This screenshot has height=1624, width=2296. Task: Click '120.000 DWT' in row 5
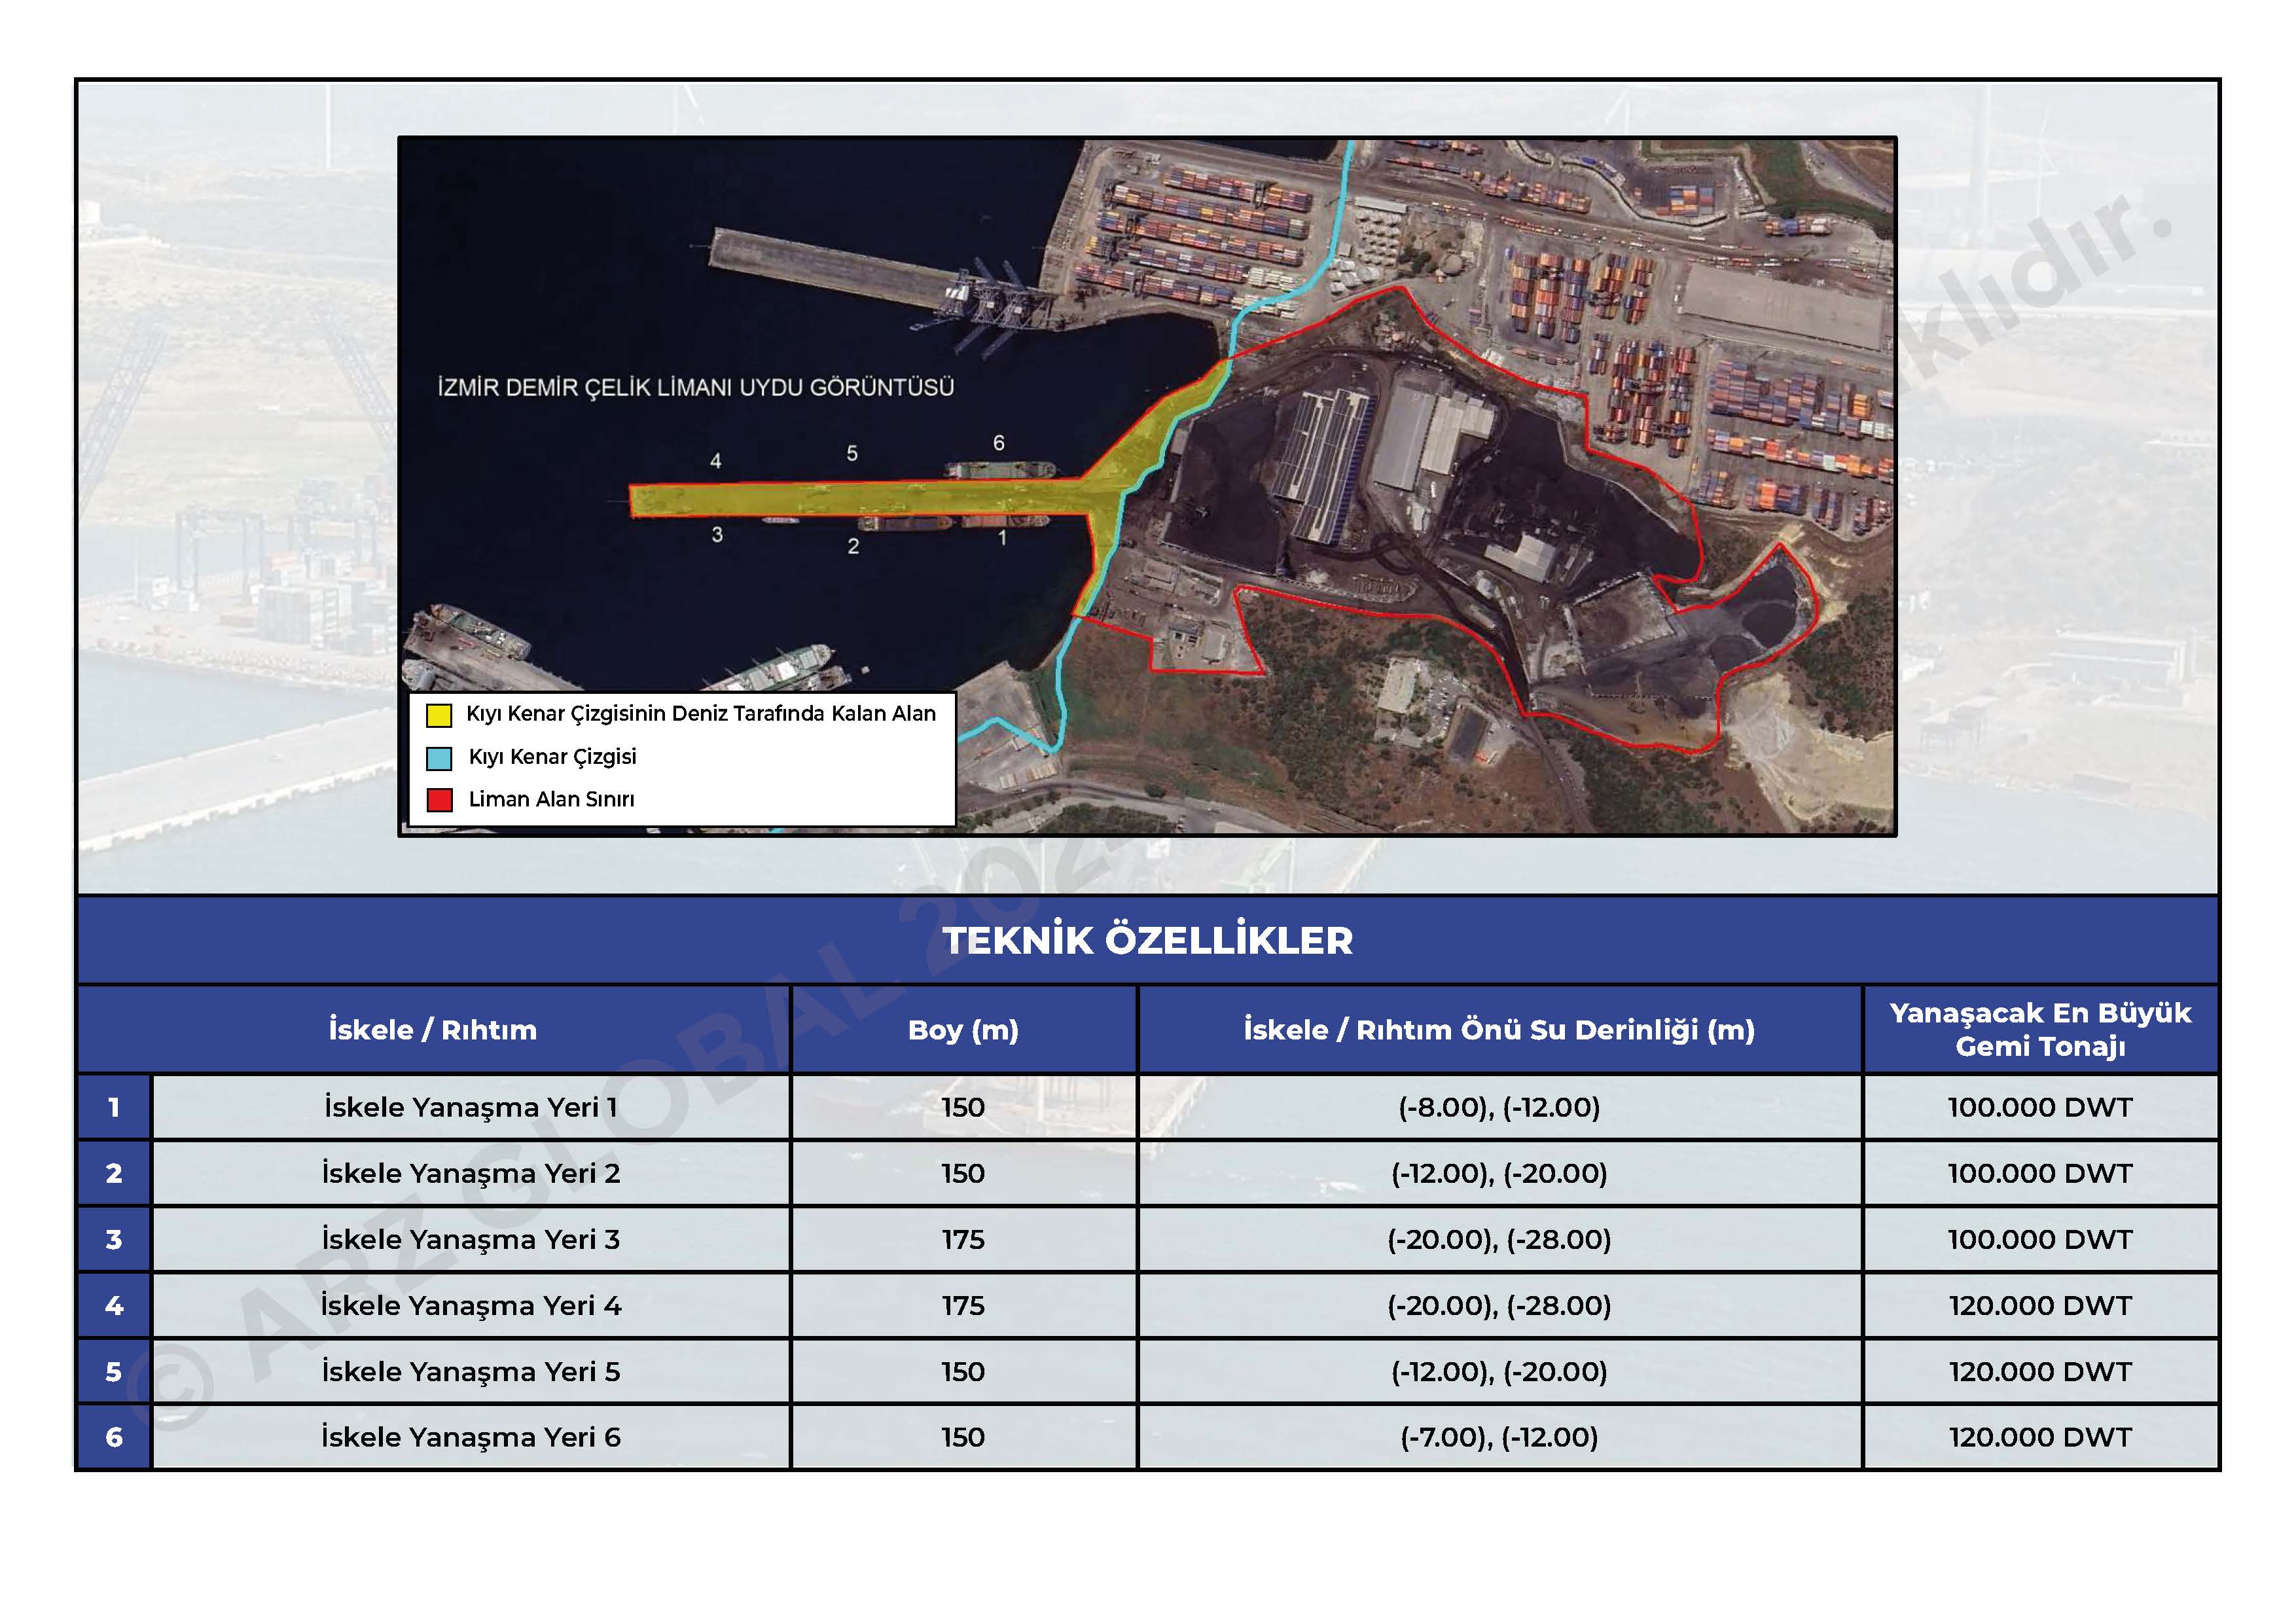point(2040,1372)
